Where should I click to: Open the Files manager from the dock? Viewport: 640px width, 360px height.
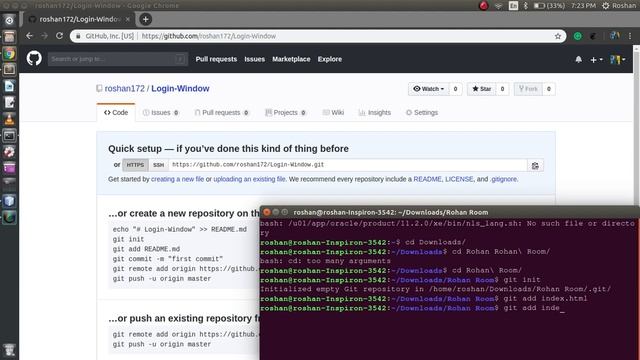point(9,37)
